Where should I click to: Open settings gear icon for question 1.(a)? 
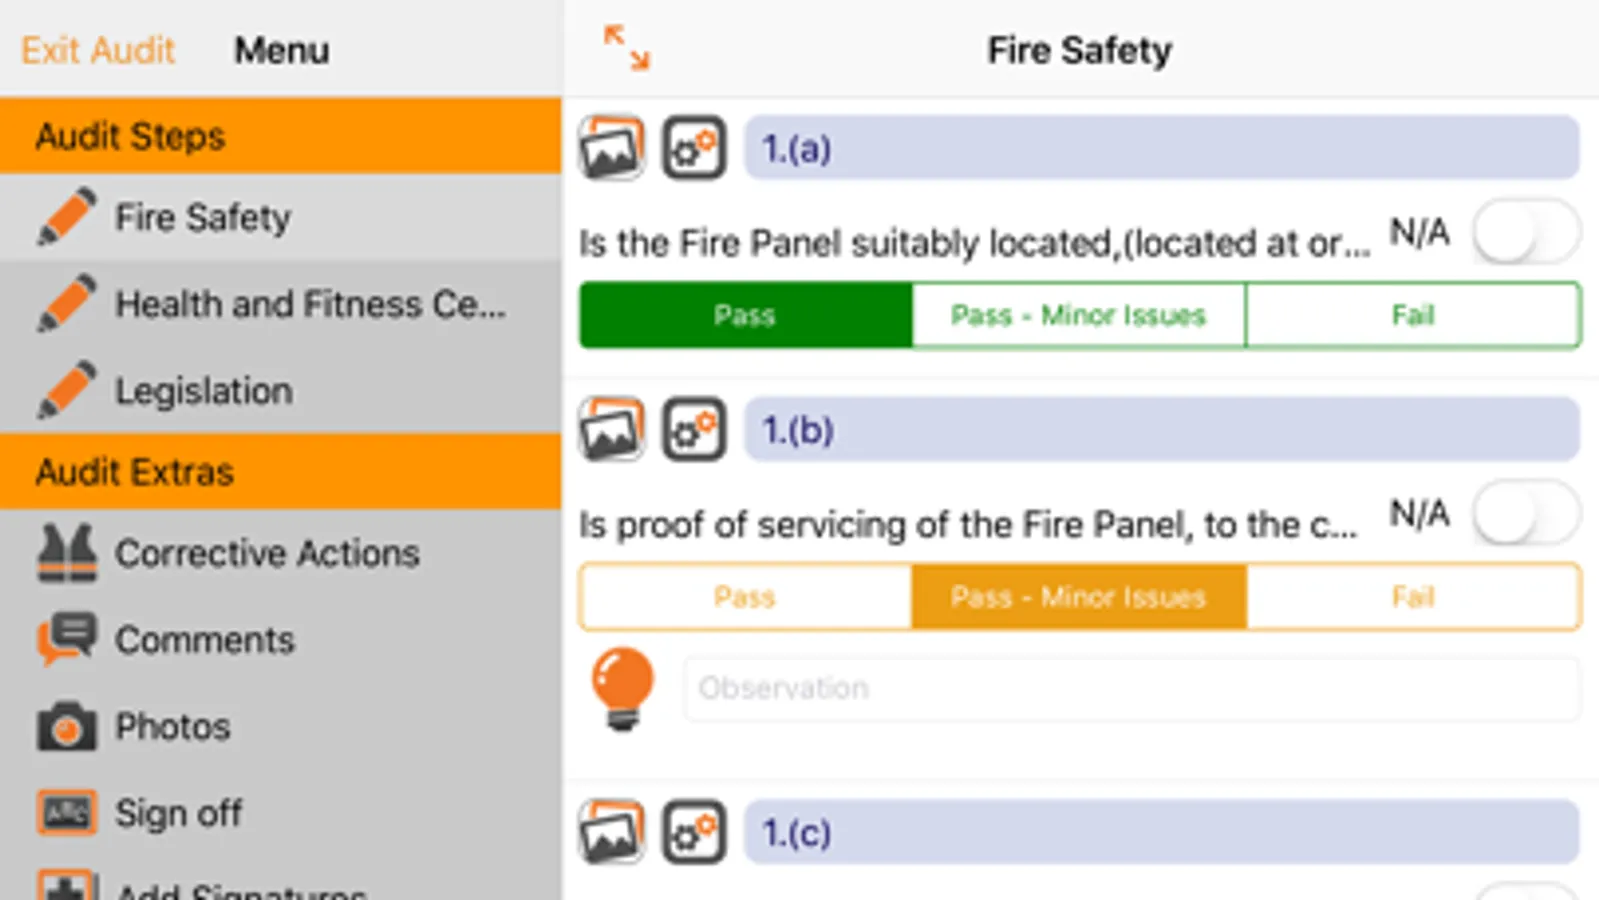click(x=694, y=148)
